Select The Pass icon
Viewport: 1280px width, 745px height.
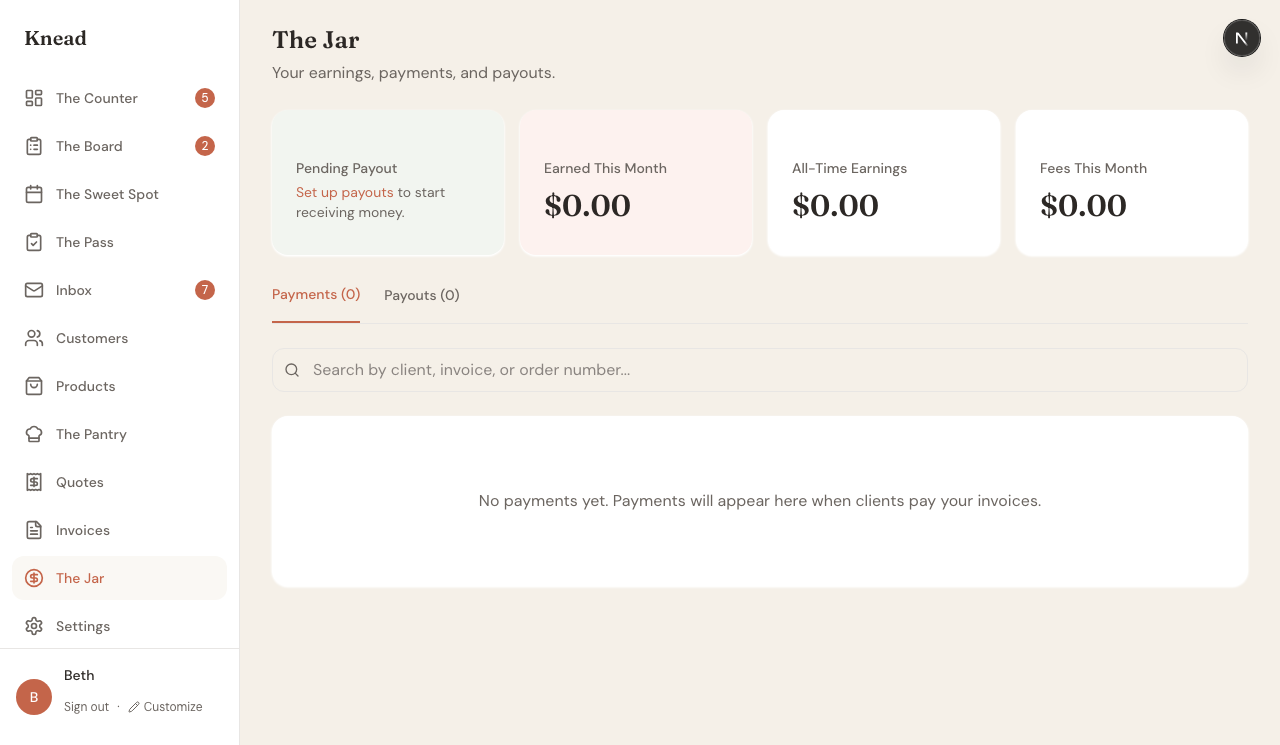pos(33,241)
